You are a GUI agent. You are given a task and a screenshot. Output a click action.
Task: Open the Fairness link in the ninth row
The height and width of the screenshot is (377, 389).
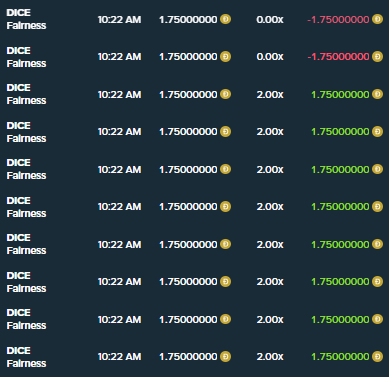pos(26,325)
